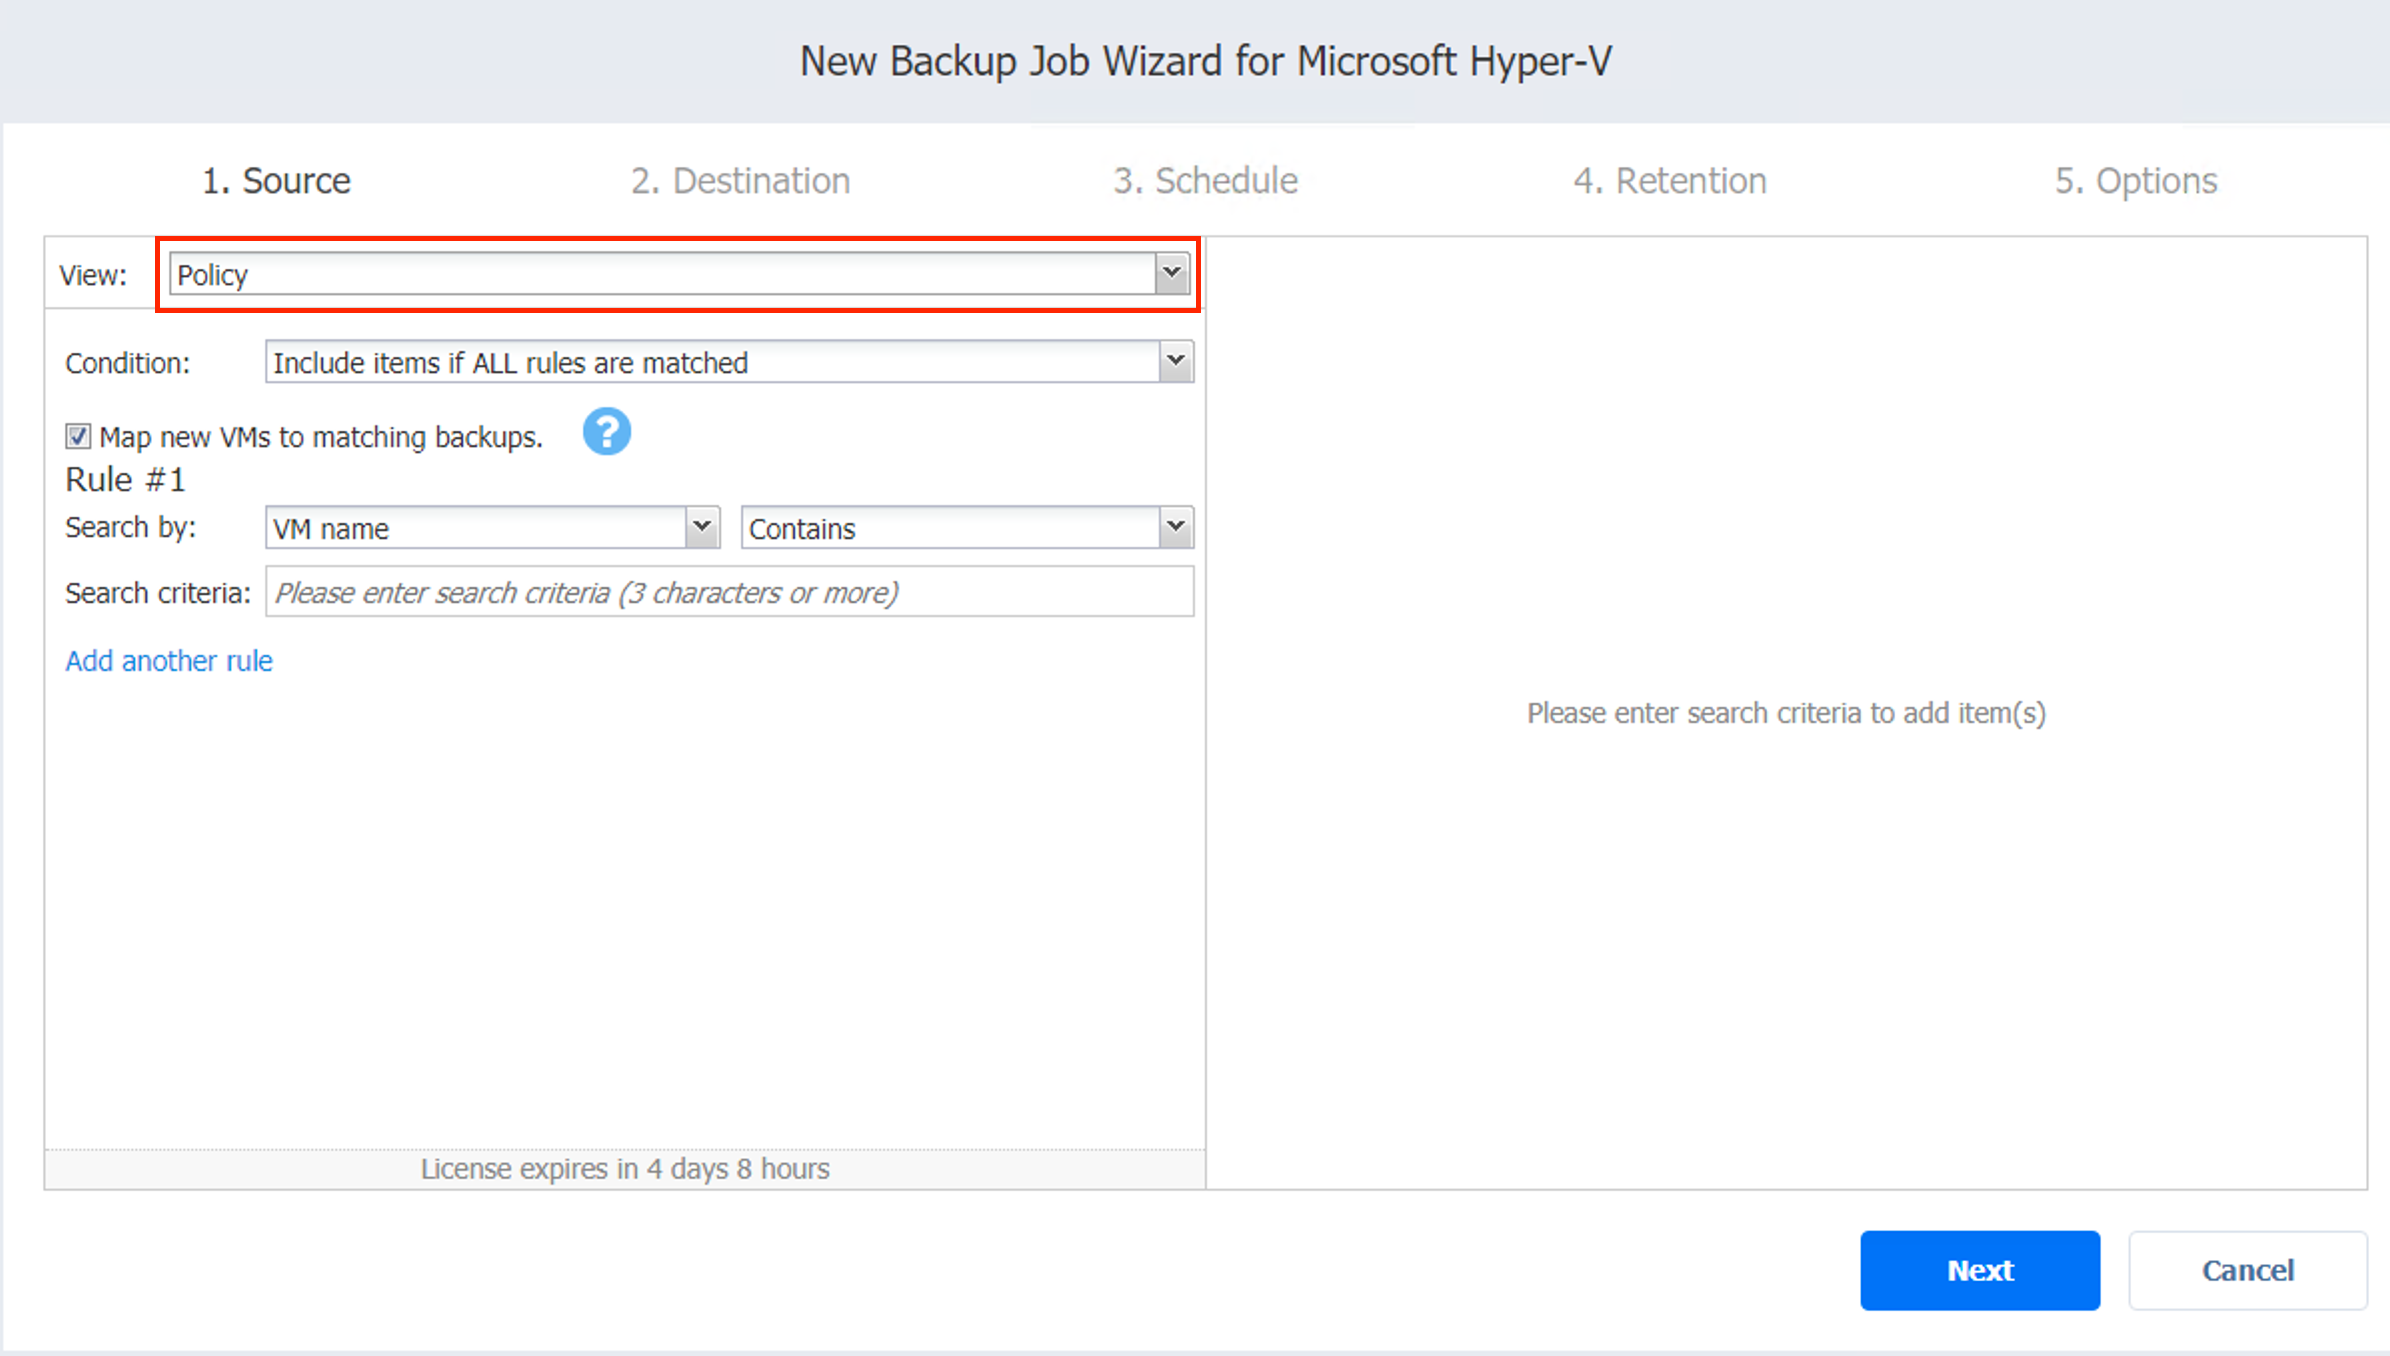Click the wizard title 'New Backup Job Wizard'
This screenshot has width=2390, height=1356.
coord(1206,62)
